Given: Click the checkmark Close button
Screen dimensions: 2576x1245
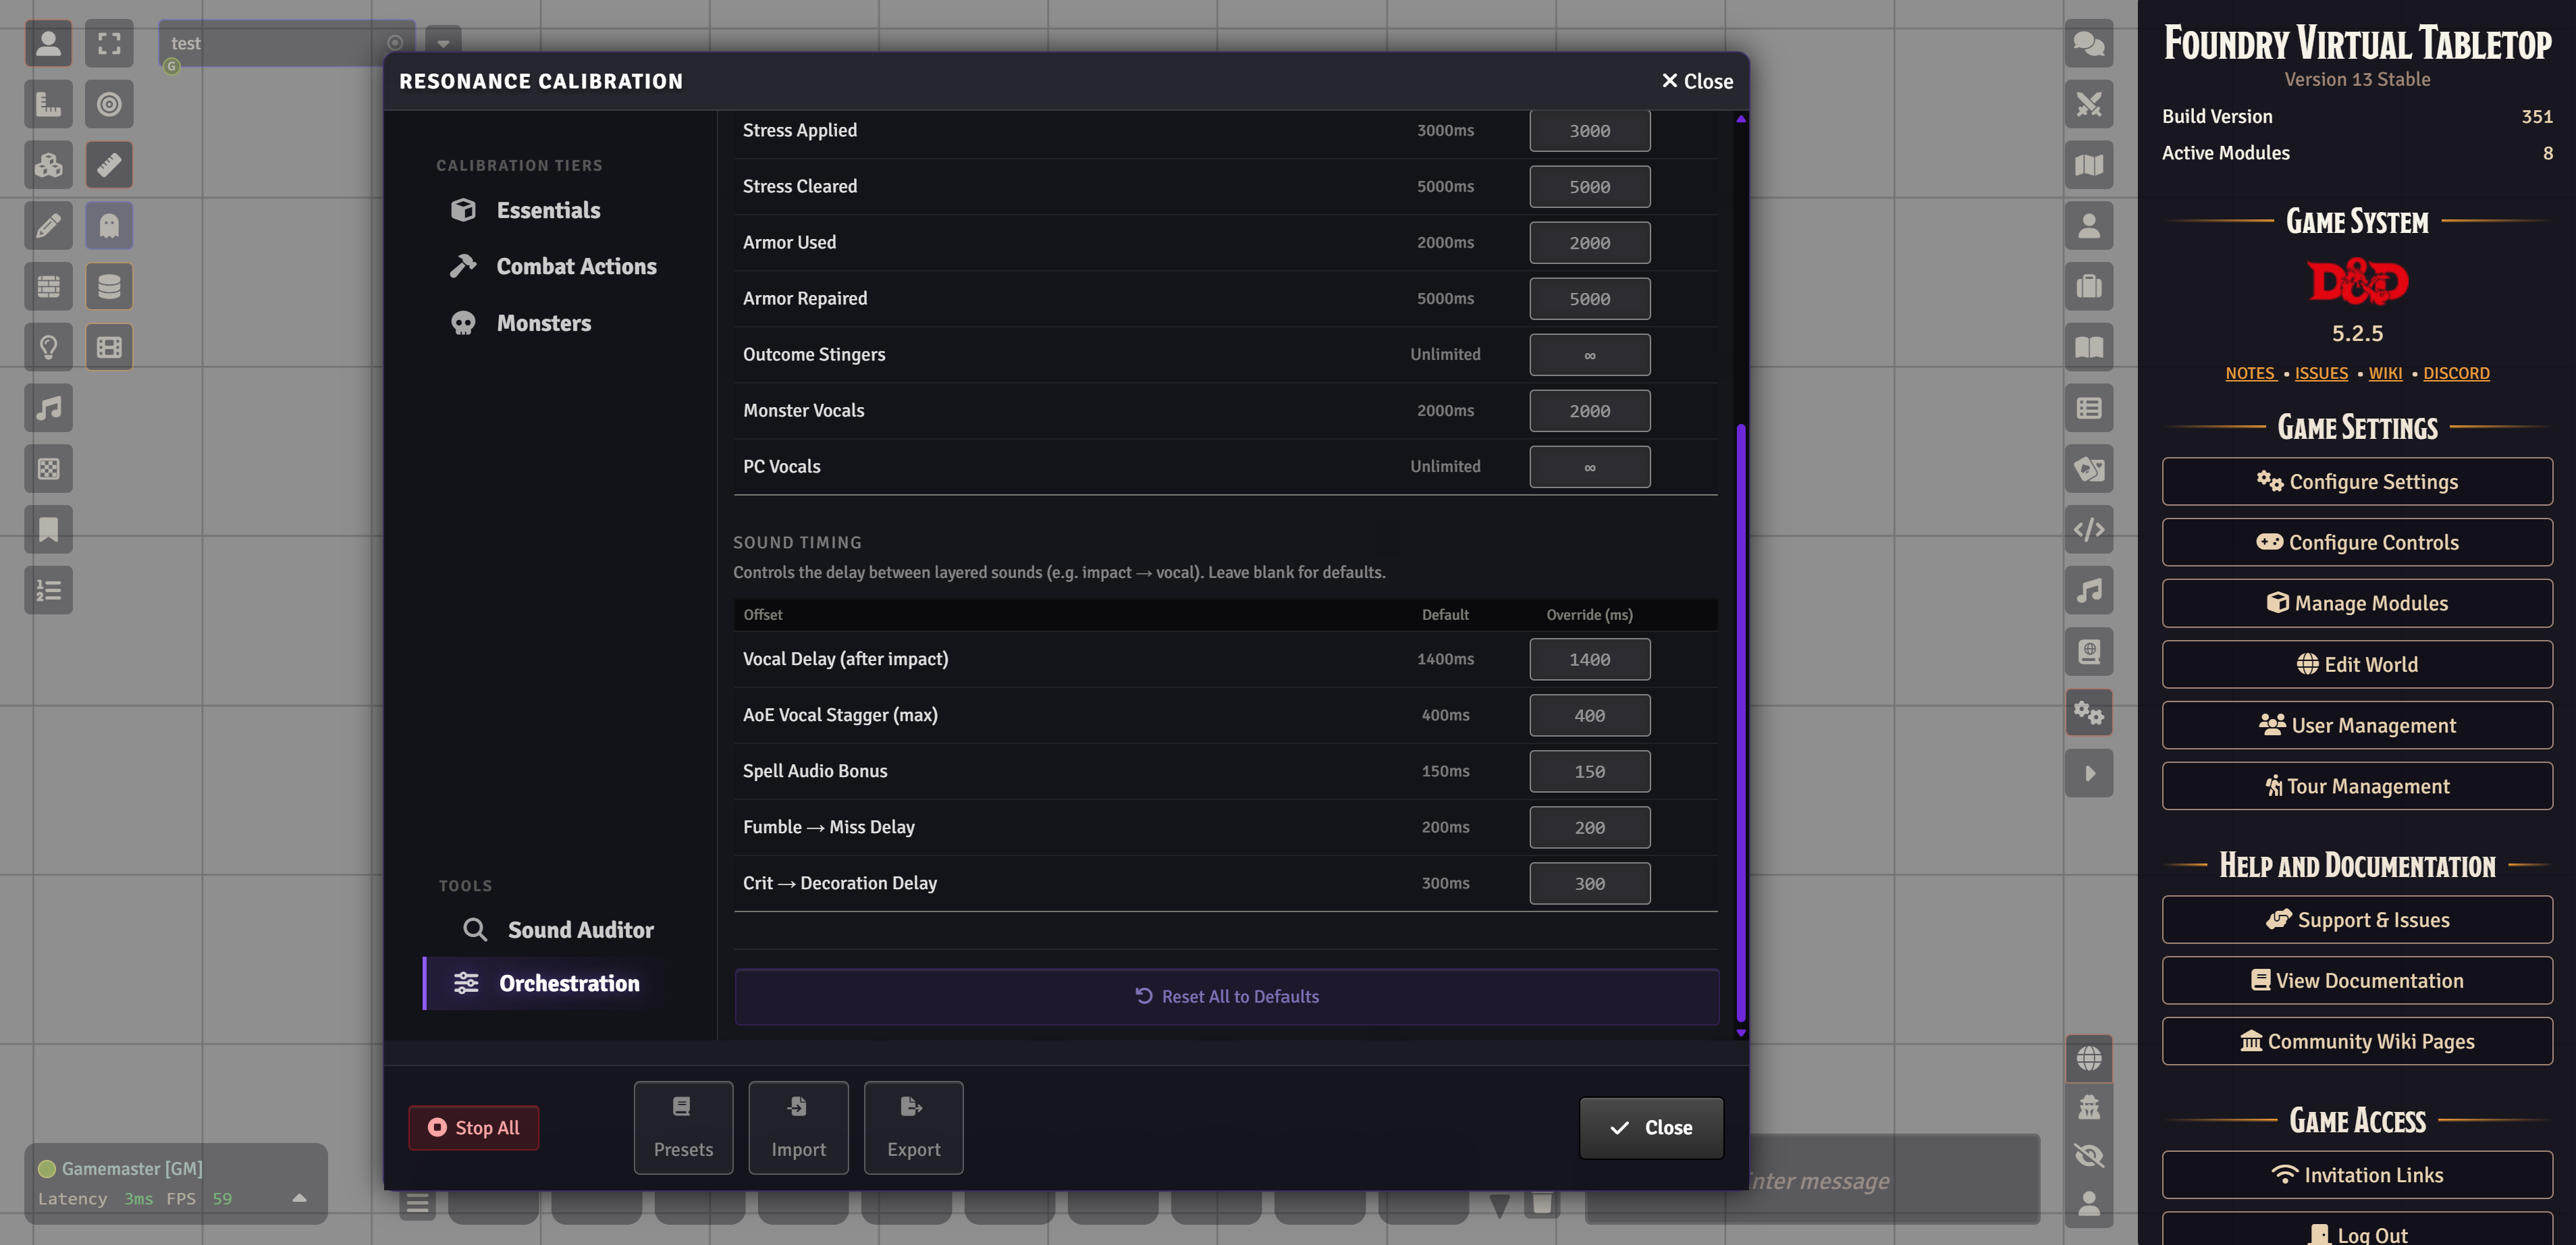Looking at the screenshot, I should [x=1650, y=1127].
